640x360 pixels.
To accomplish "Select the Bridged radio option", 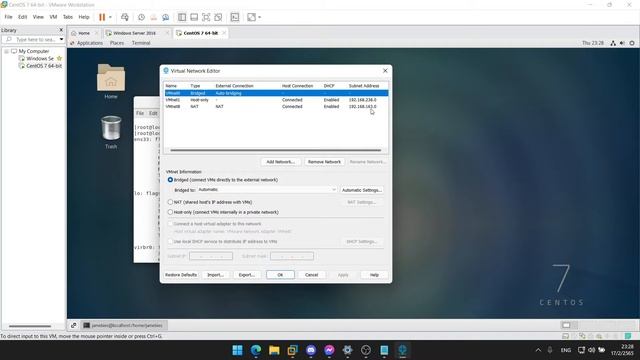I will [x=170, y=180].
